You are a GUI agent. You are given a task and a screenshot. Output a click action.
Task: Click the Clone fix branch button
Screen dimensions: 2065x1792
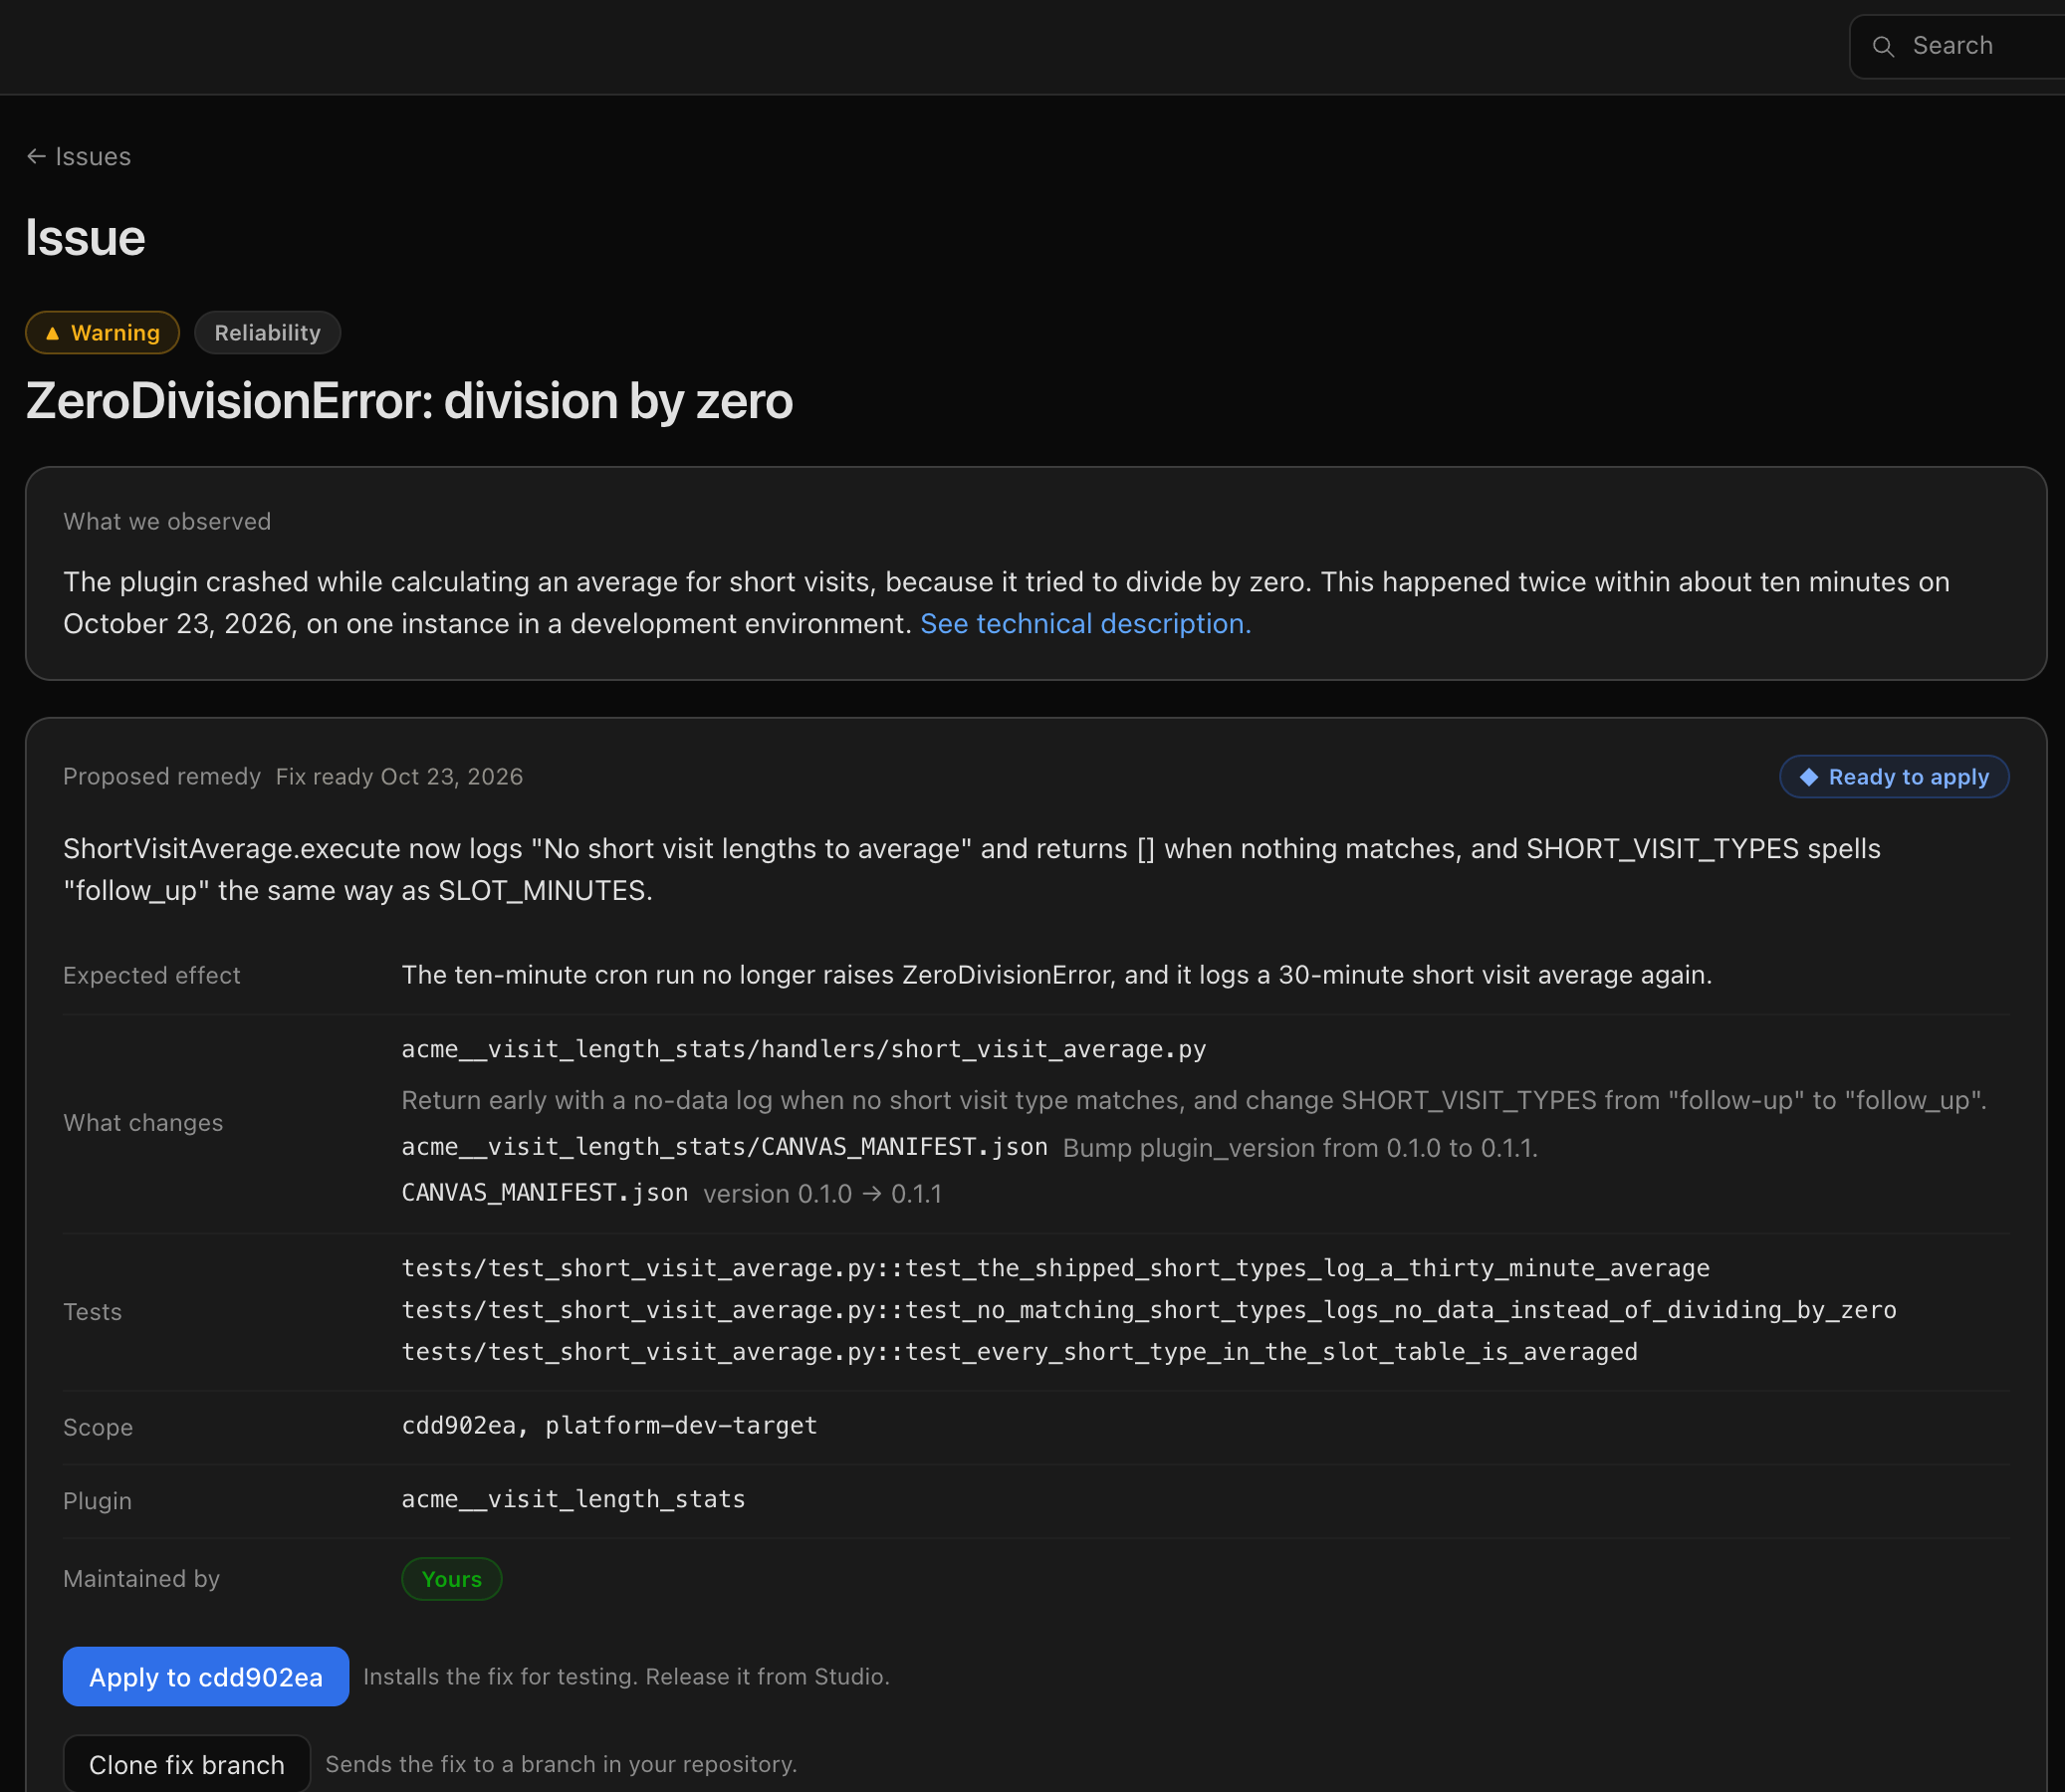pyautogui.click(x=187, y=1764)
